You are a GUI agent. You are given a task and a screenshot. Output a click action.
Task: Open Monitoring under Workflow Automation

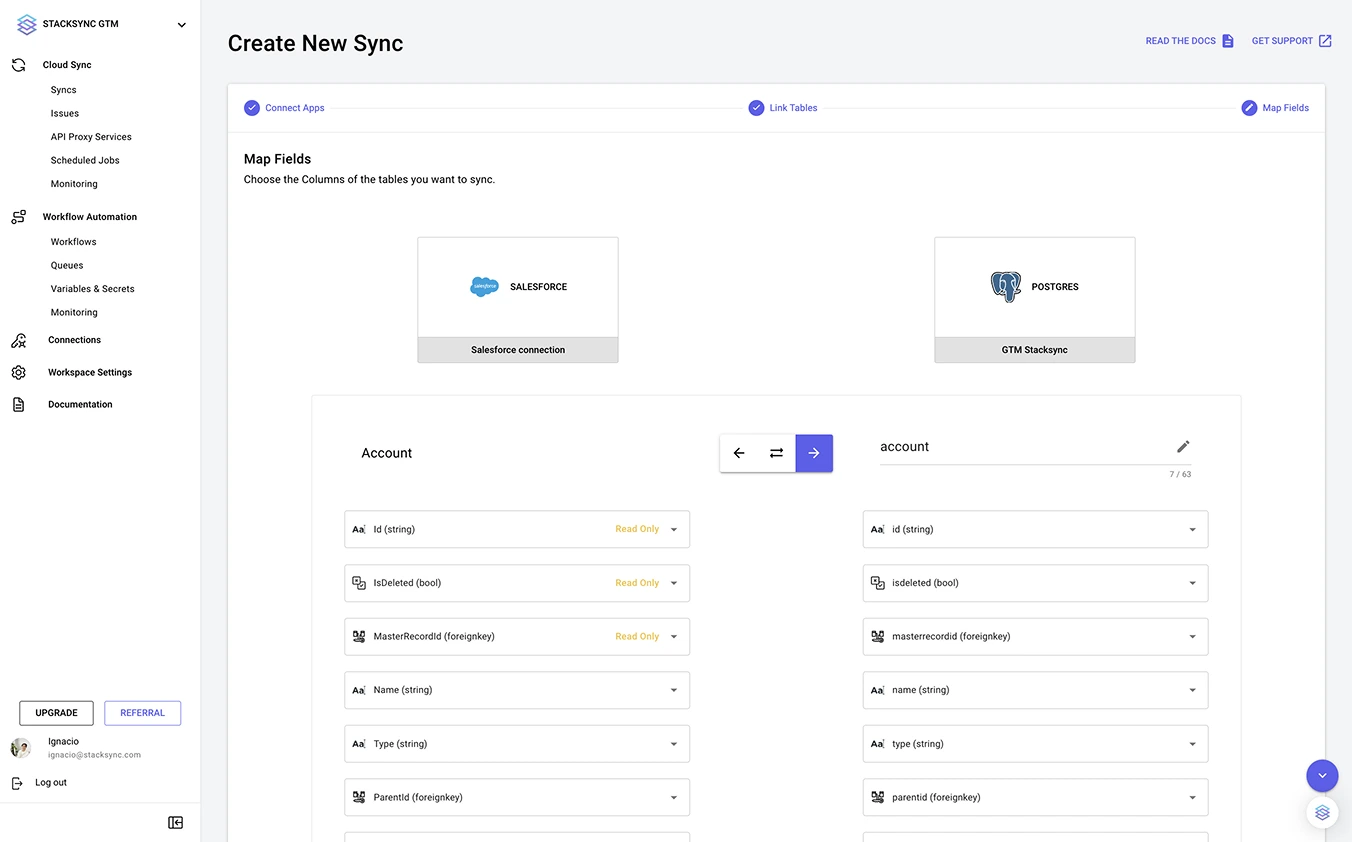click(74, 312)
